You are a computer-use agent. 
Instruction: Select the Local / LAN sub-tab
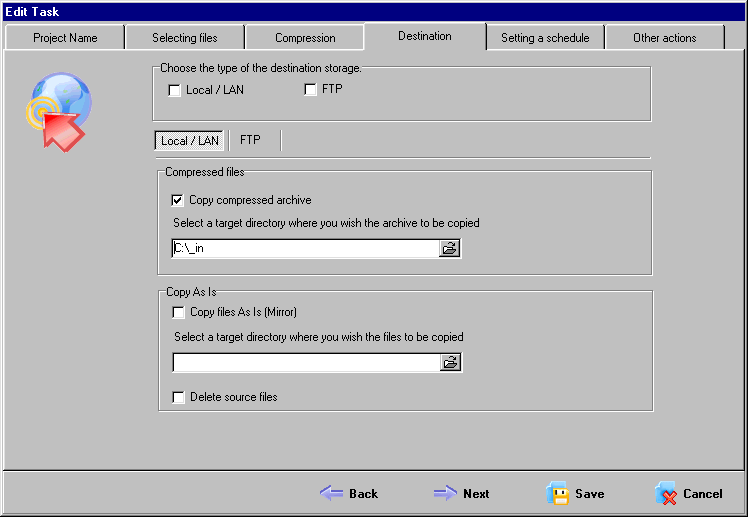[189, 141]
